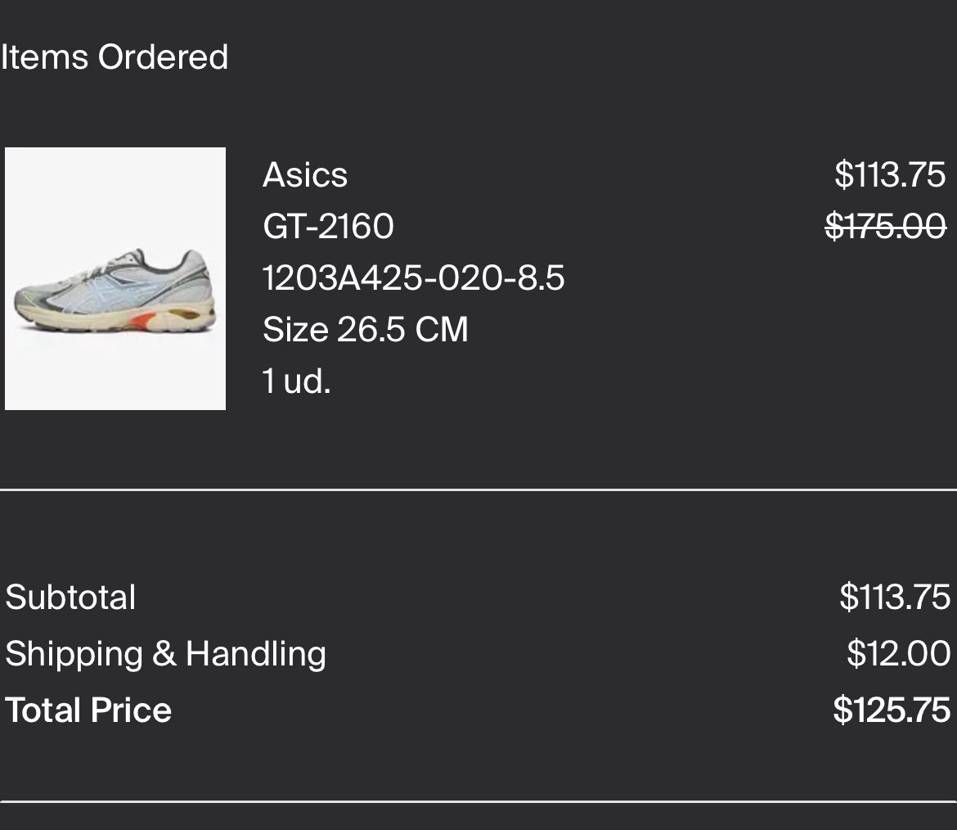957x830 pixels.
Task: Click the orange midsole of pictured sneaker
Action: [x=141, y=320]
